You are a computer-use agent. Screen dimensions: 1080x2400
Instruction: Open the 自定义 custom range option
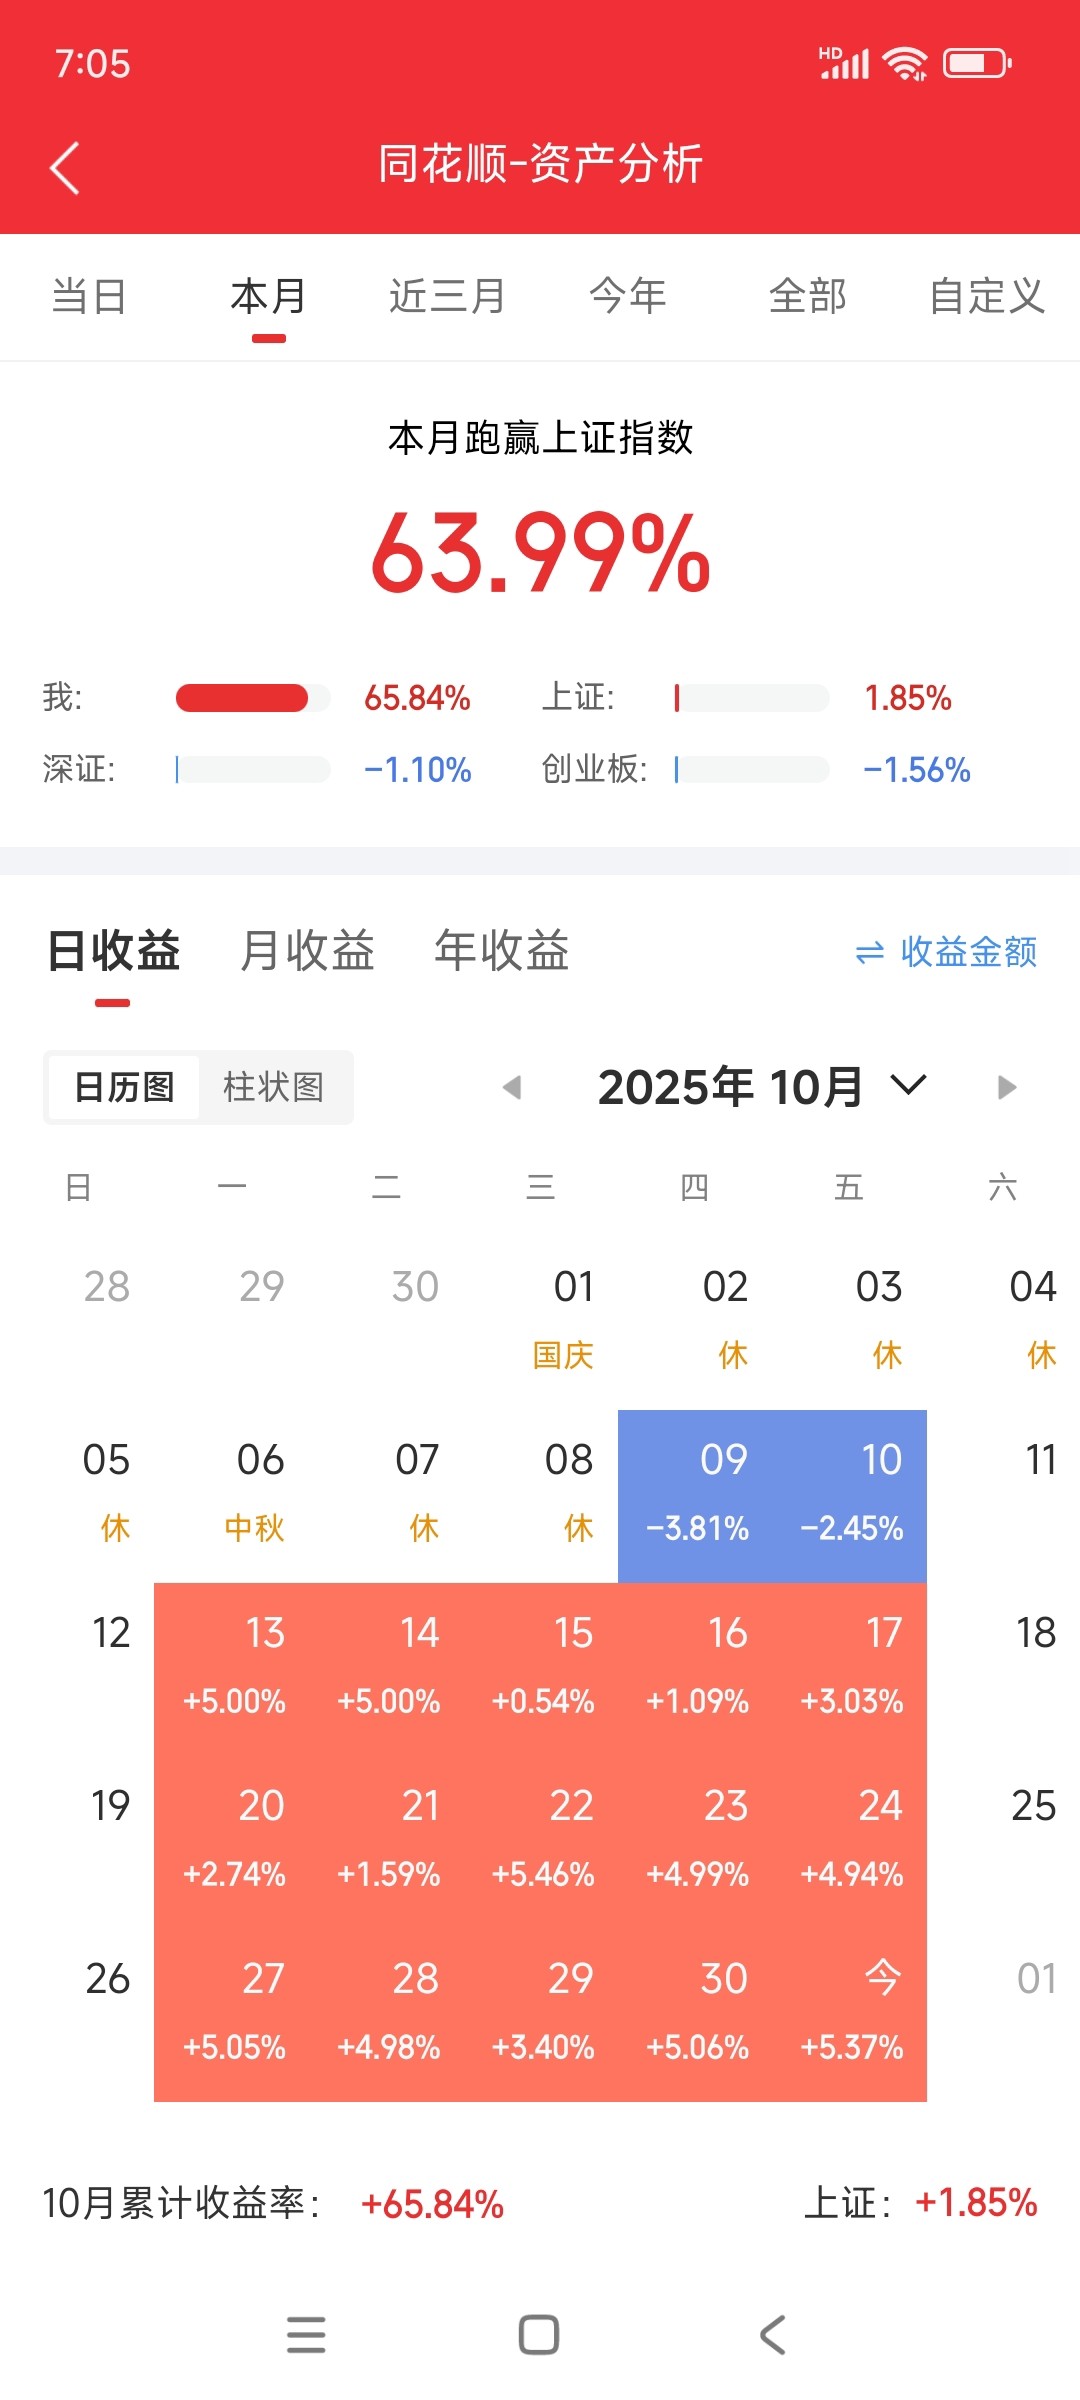pyautogui.click(x=986, y=297)
